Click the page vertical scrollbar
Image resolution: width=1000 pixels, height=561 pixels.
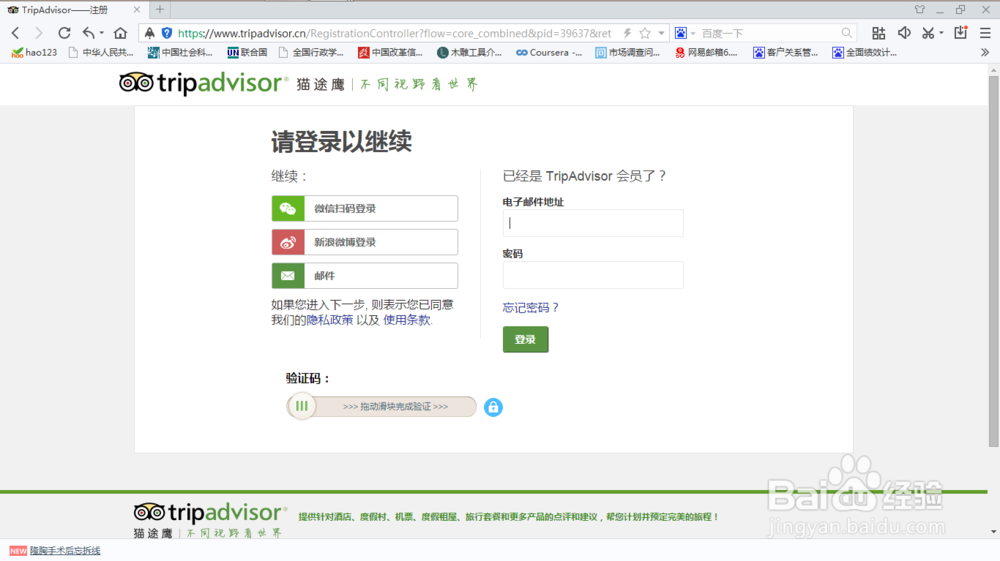pyautogui.click(x=994, y=261)
